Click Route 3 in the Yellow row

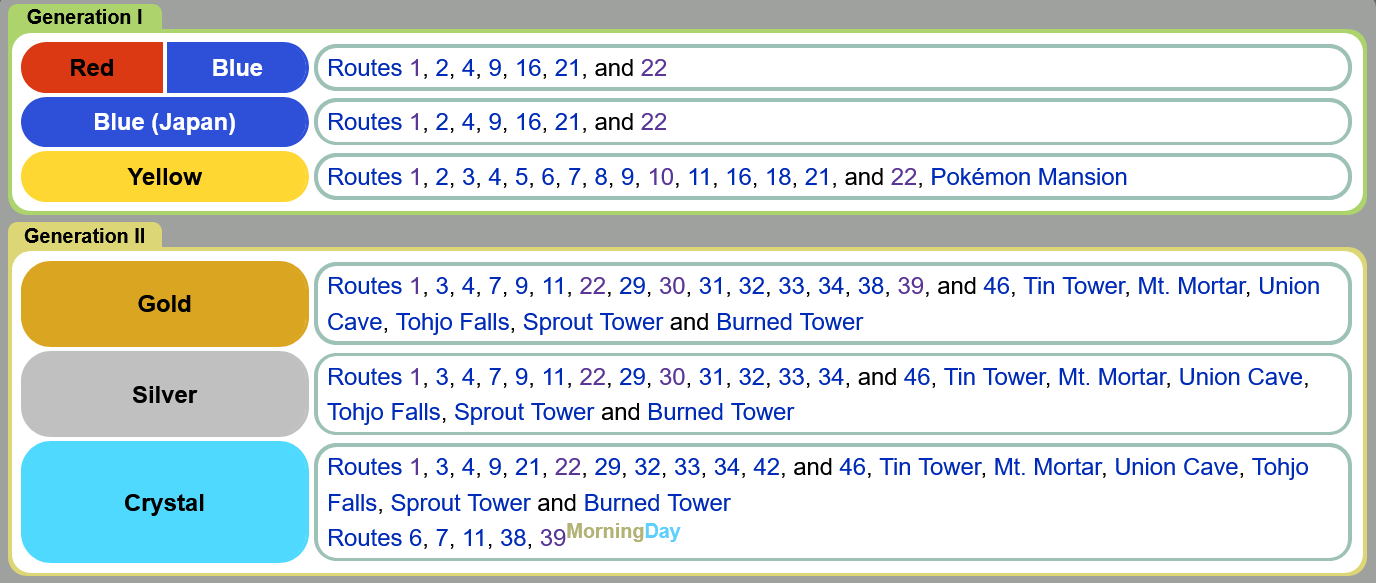tap(468, 177)
